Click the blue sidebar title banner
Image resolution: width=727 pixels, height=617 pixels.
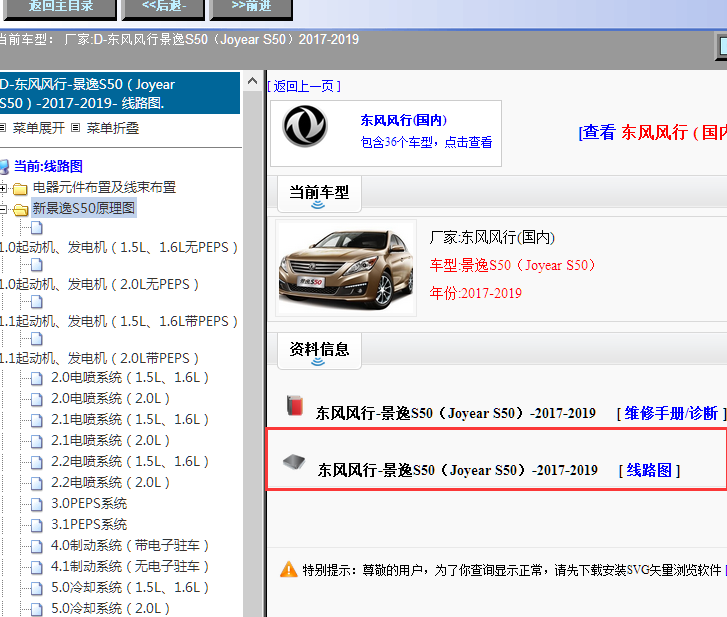coord(120,93)
